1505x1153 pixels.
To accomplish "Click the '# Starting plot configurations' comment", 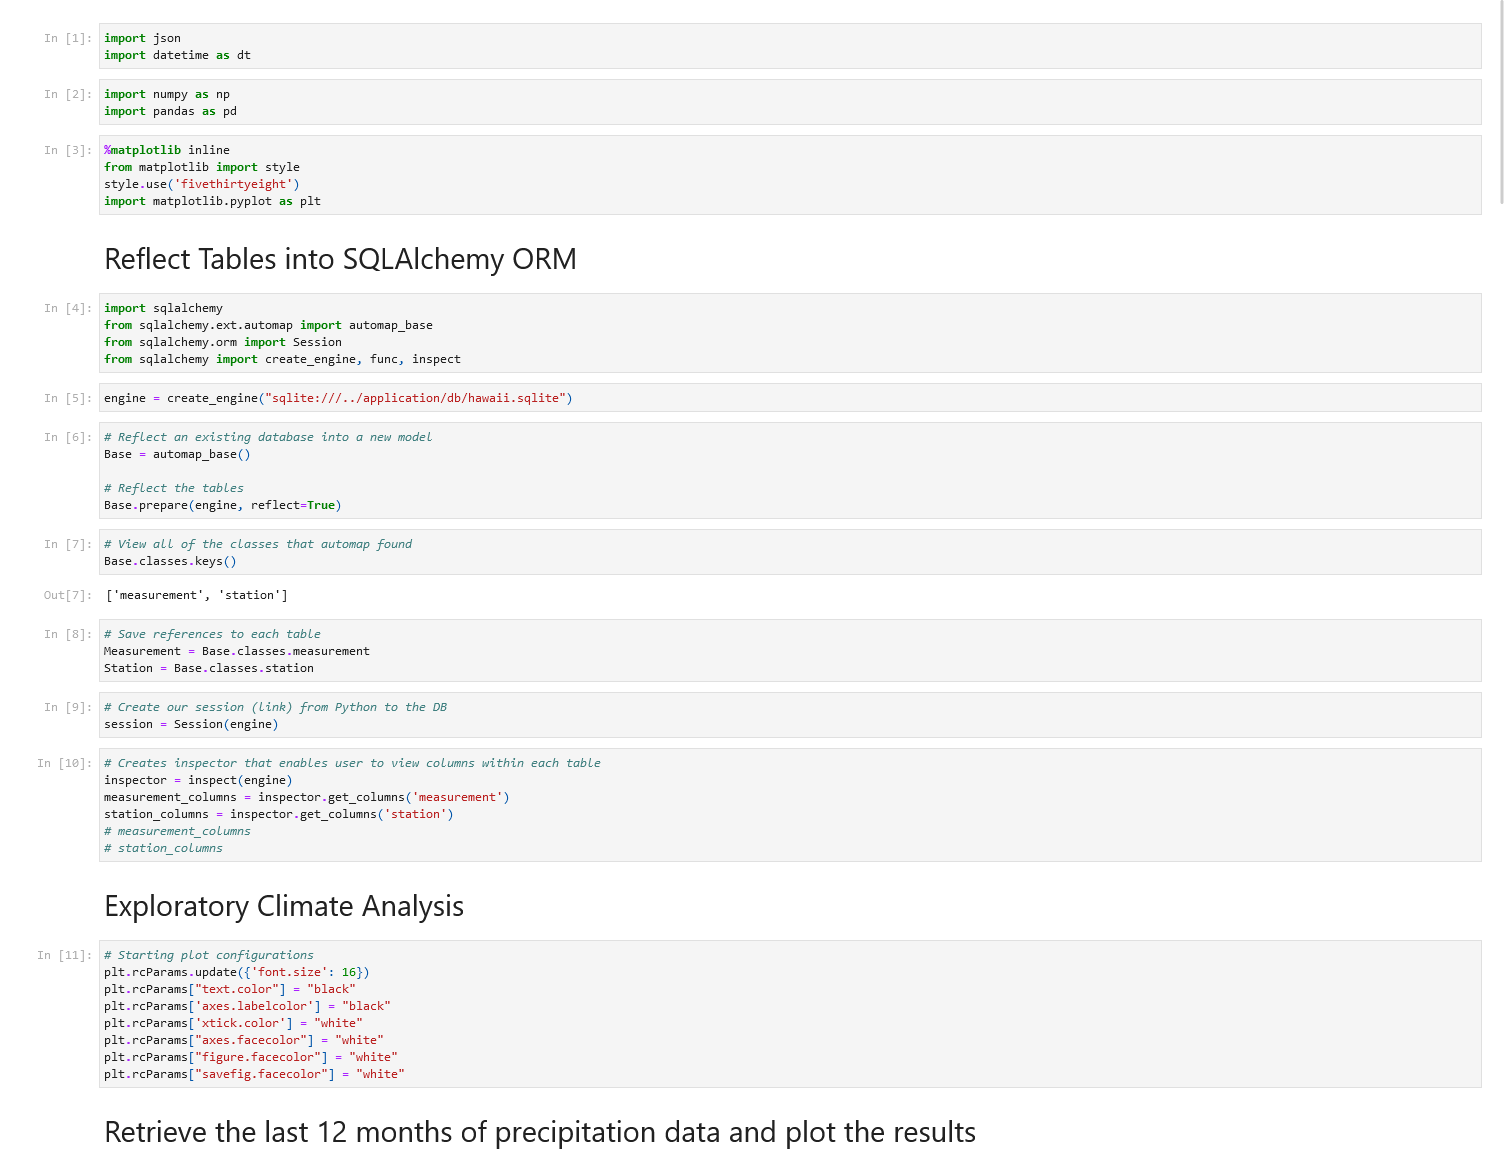I will coord(209,955).
